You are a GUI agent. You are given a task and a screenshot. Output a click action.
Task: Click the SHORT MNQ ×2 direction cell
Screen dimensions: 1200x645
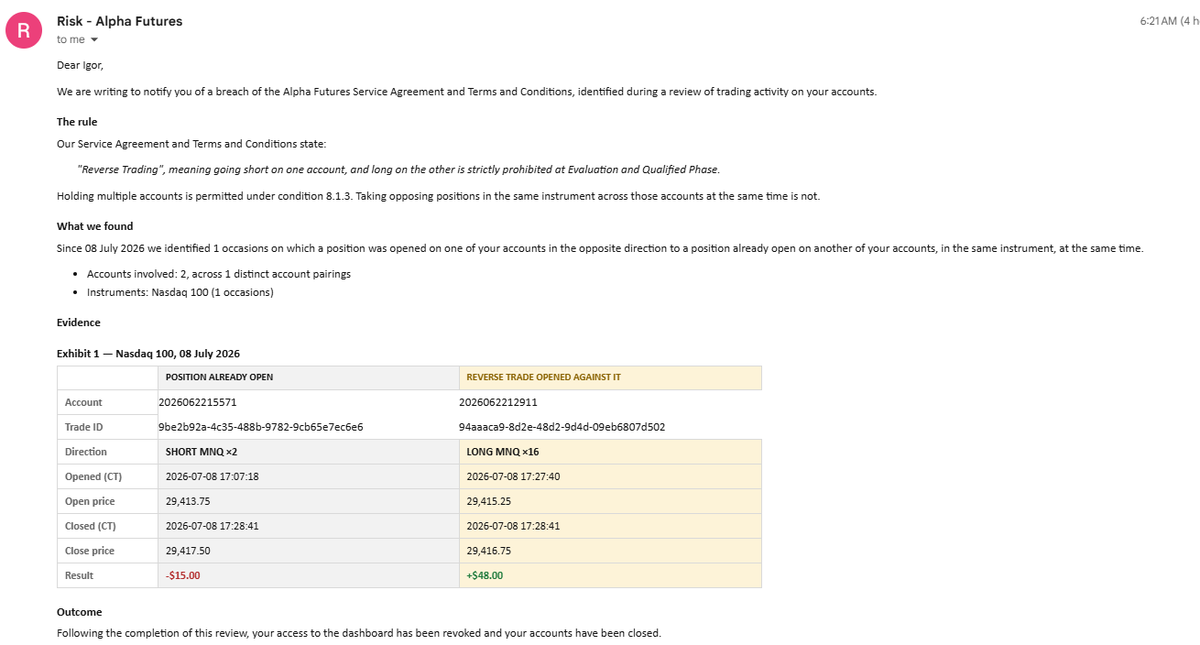pyautogui.click(x=308, y=452)
